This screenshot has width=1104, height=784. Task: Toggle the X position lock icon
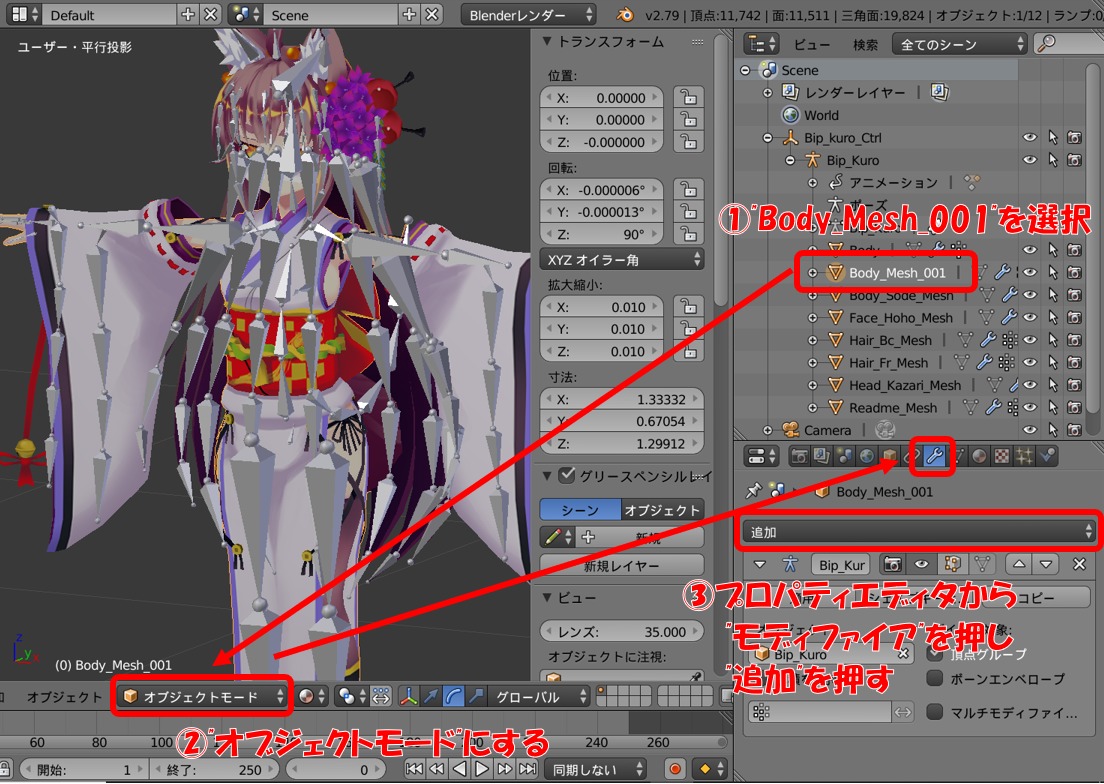pos(686,98)
